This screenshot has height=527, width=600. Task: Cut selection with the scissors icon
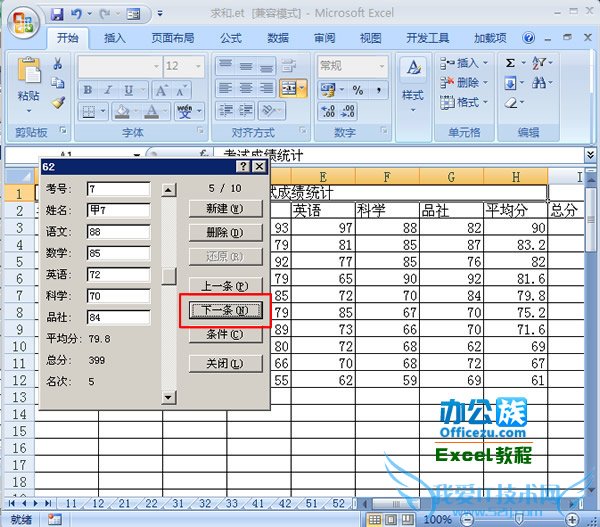[x=58, y=63]
